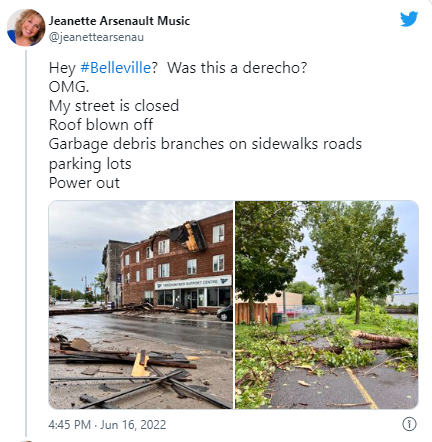Click the standing tree in right photo
The height and width of the screenshot is (442, 432).
(358, 262)
